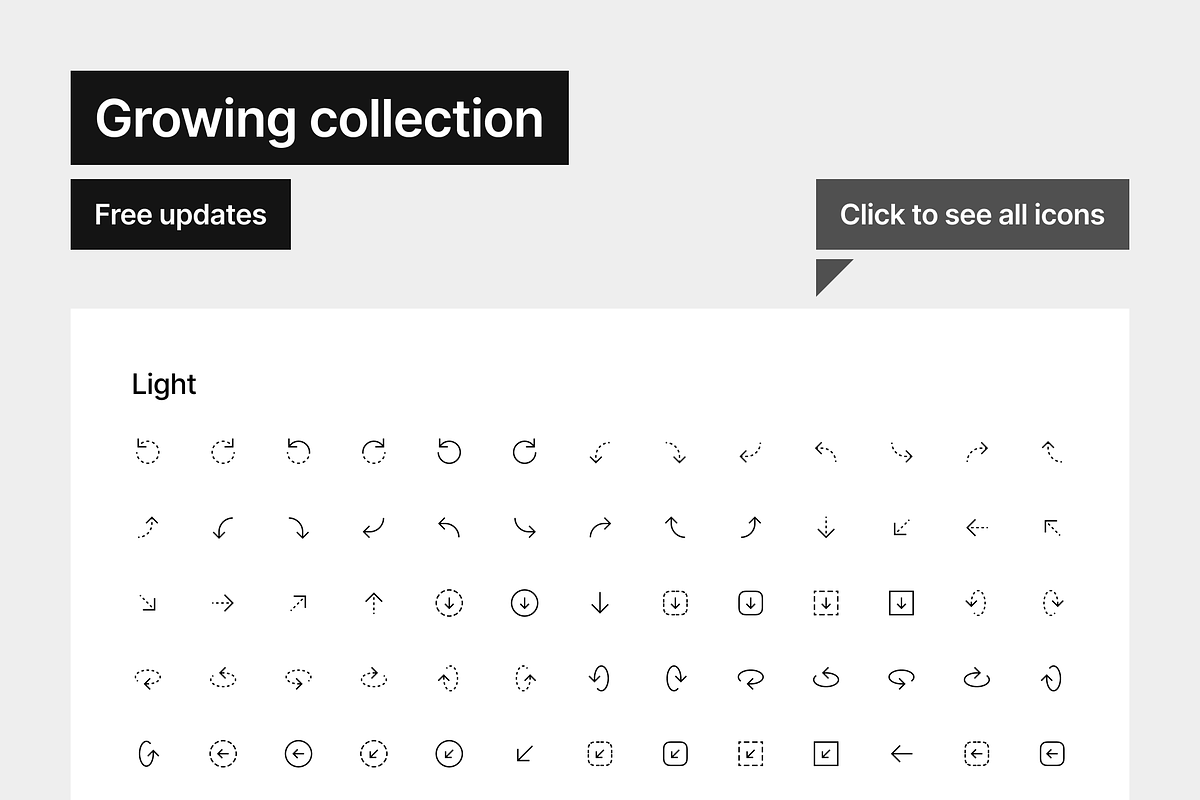
Task: Pick the solid rounded-square down arrow icon
Action: [751, 603]
